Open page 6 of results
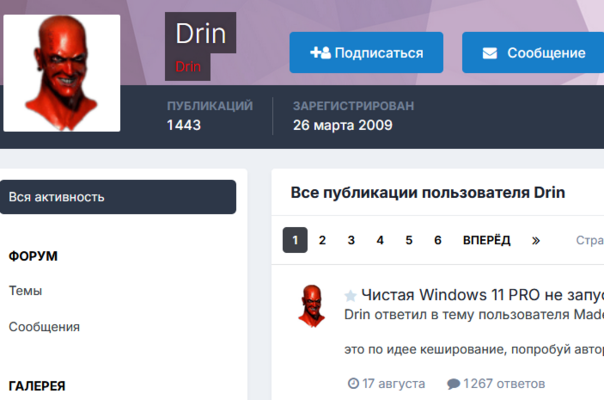Image resolution: width=604 pixels, height=400 pixels. (438, 240)
